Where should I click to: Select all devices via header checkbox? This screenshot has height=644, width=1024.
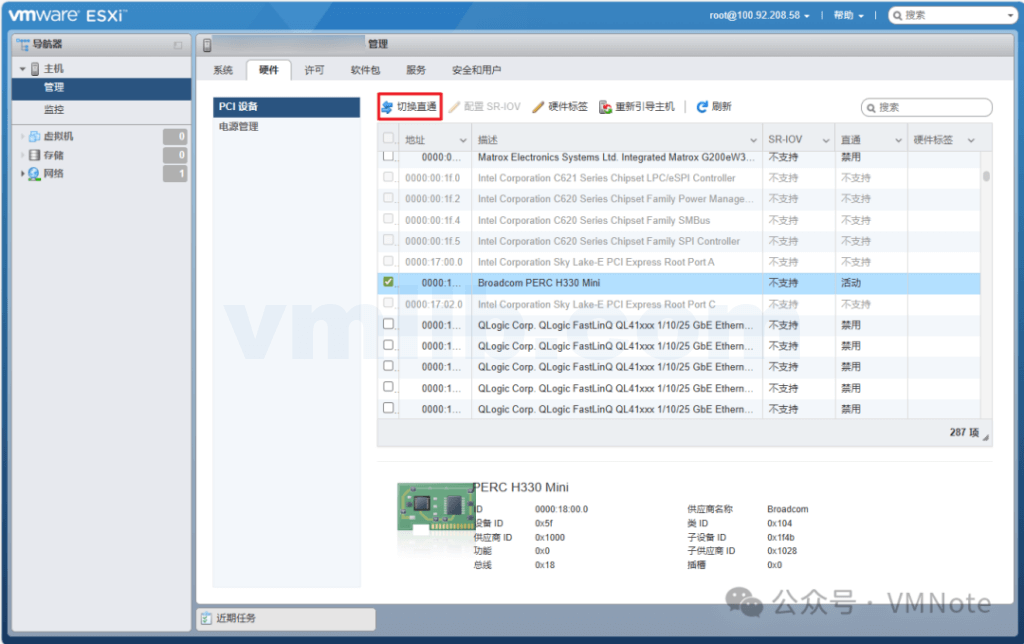388,139
